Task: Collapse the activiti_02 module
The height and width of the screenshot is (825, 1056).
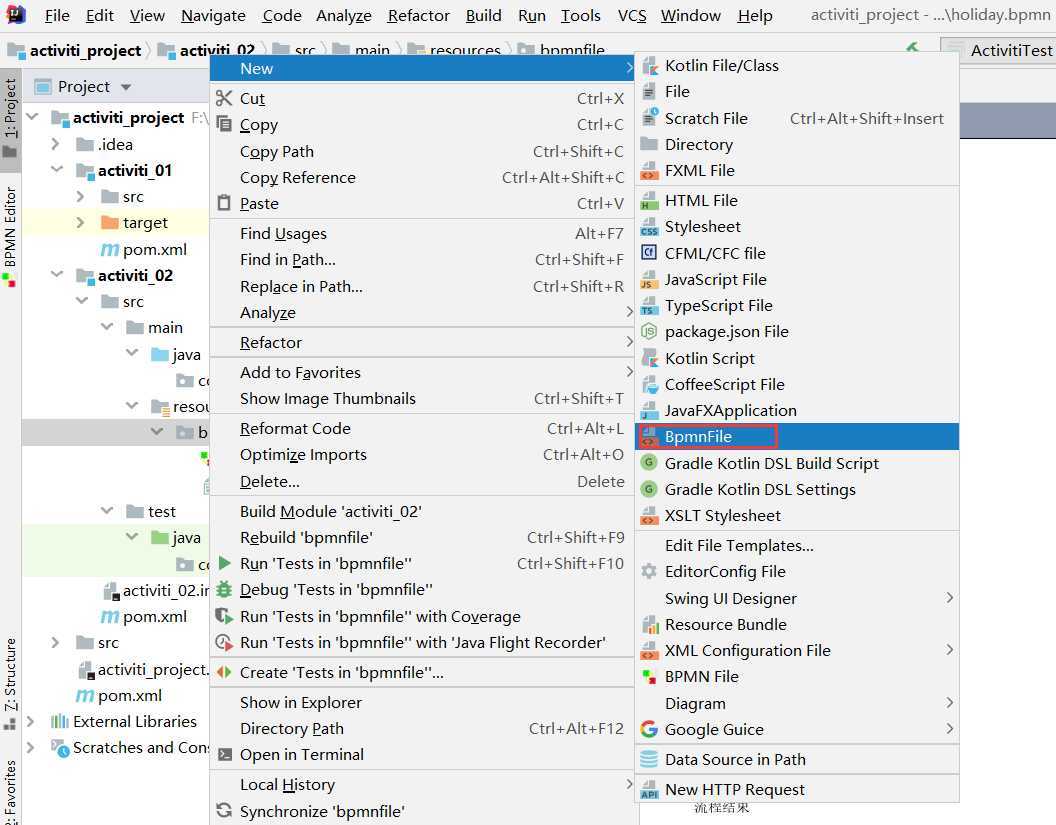Action: click(x=57, y=275)
